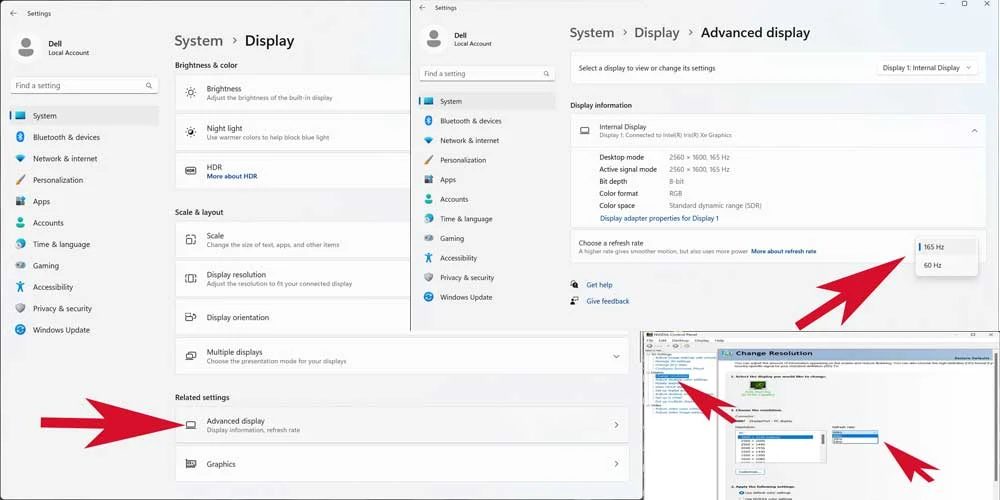Click System breadcrumb in the left Display window

point(198,41)
